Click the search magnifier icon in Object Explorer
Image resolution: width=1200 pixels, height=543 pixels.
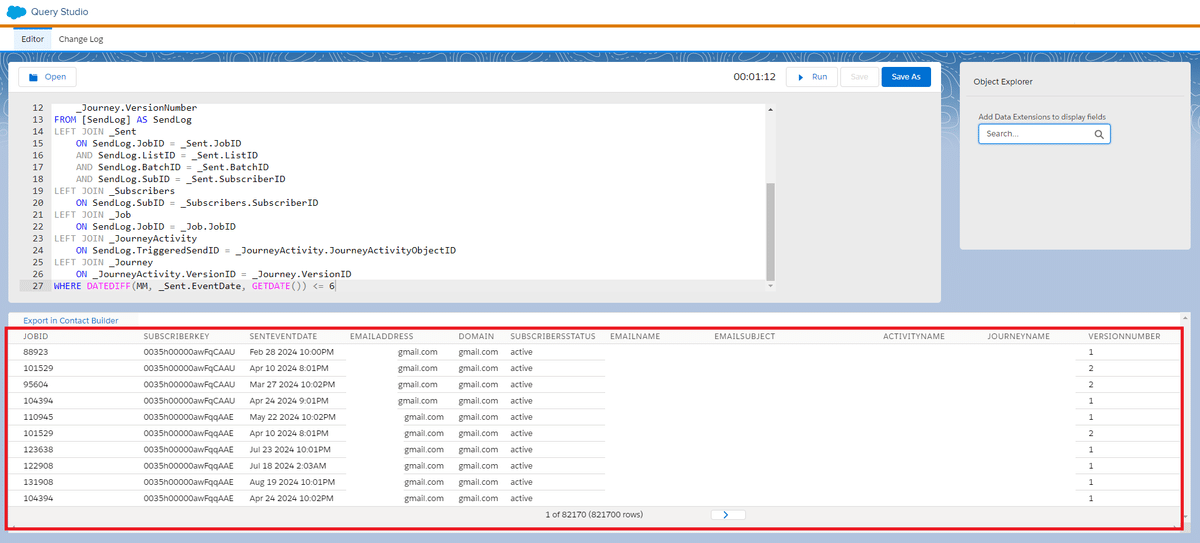click(1098, 134)
